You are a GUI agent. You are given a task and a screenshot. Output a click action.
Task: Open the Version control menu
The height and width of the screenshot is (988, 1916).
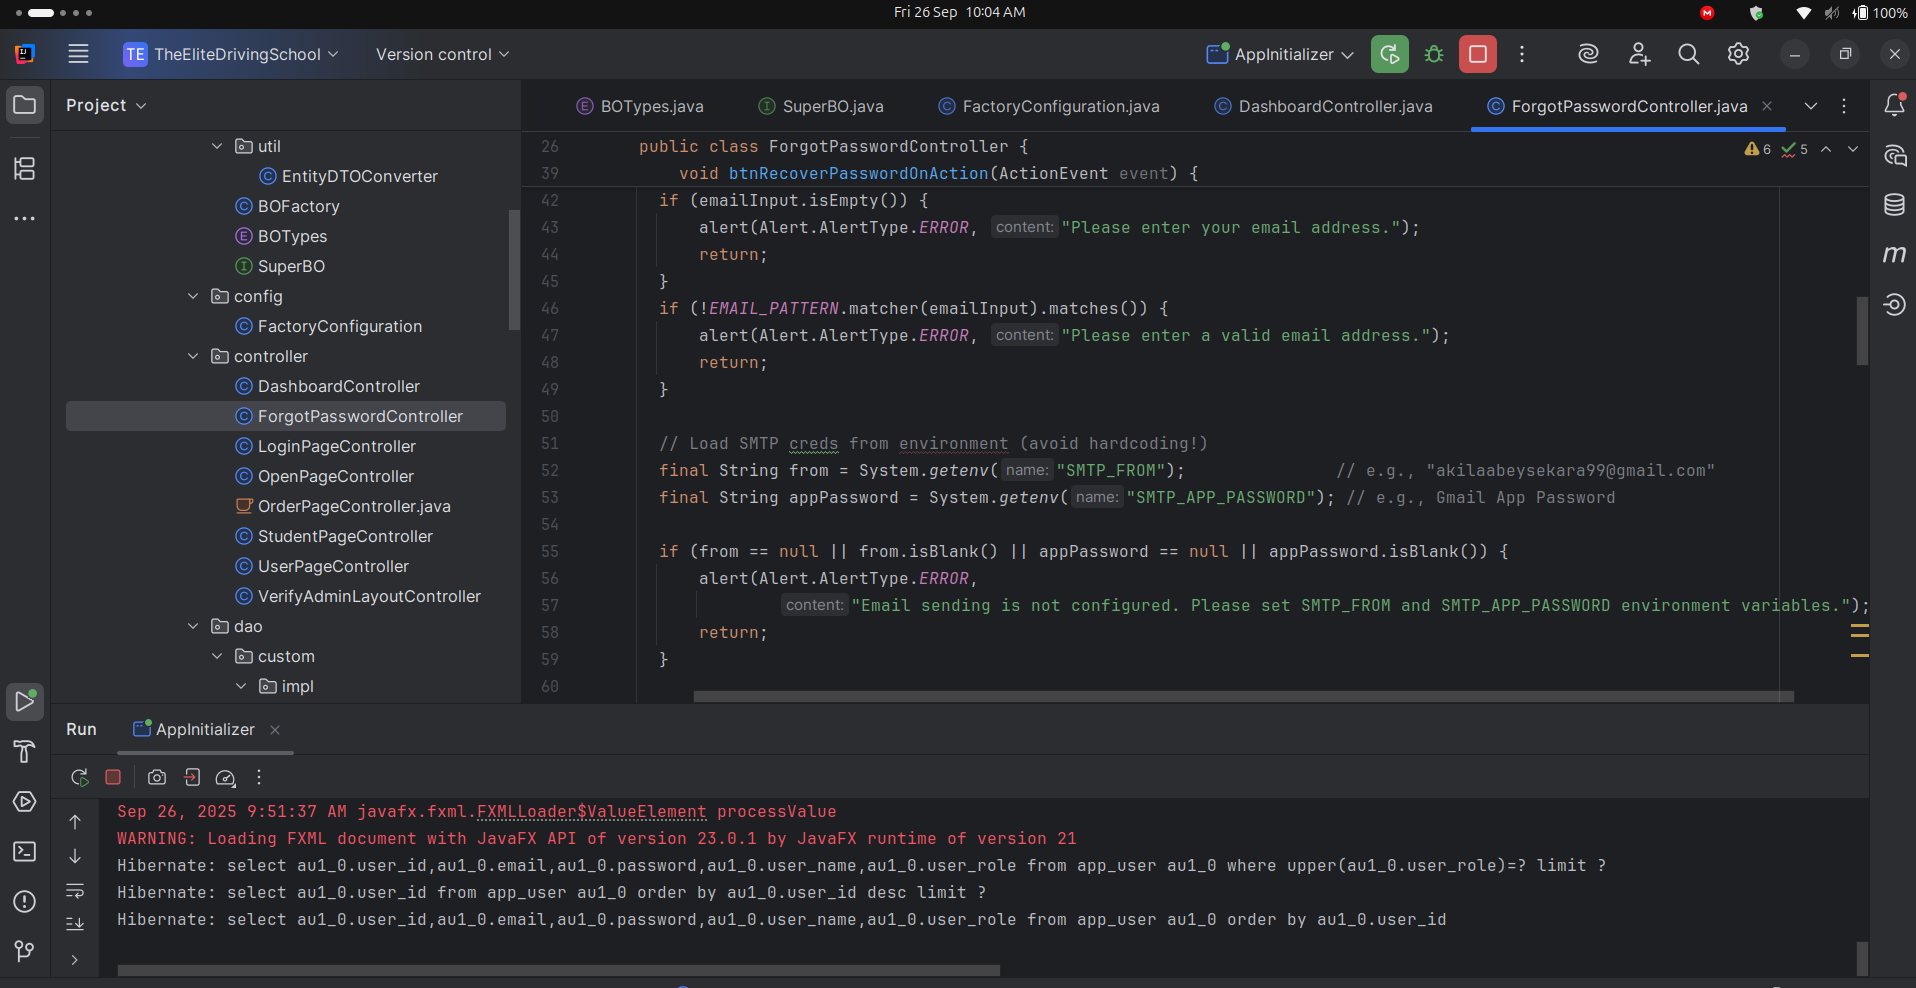(442, 54)
